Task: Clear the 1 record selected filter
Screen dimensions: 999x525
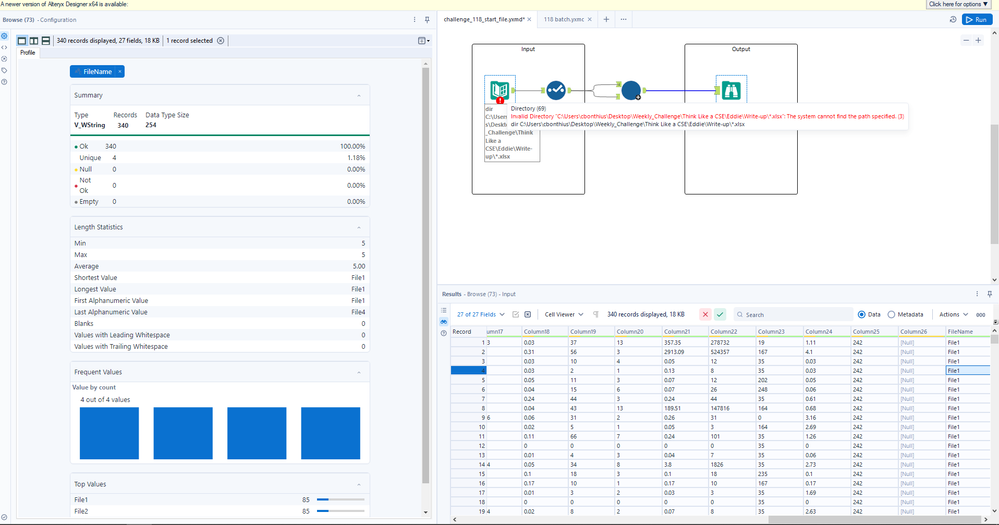Action: click(221, 40)
